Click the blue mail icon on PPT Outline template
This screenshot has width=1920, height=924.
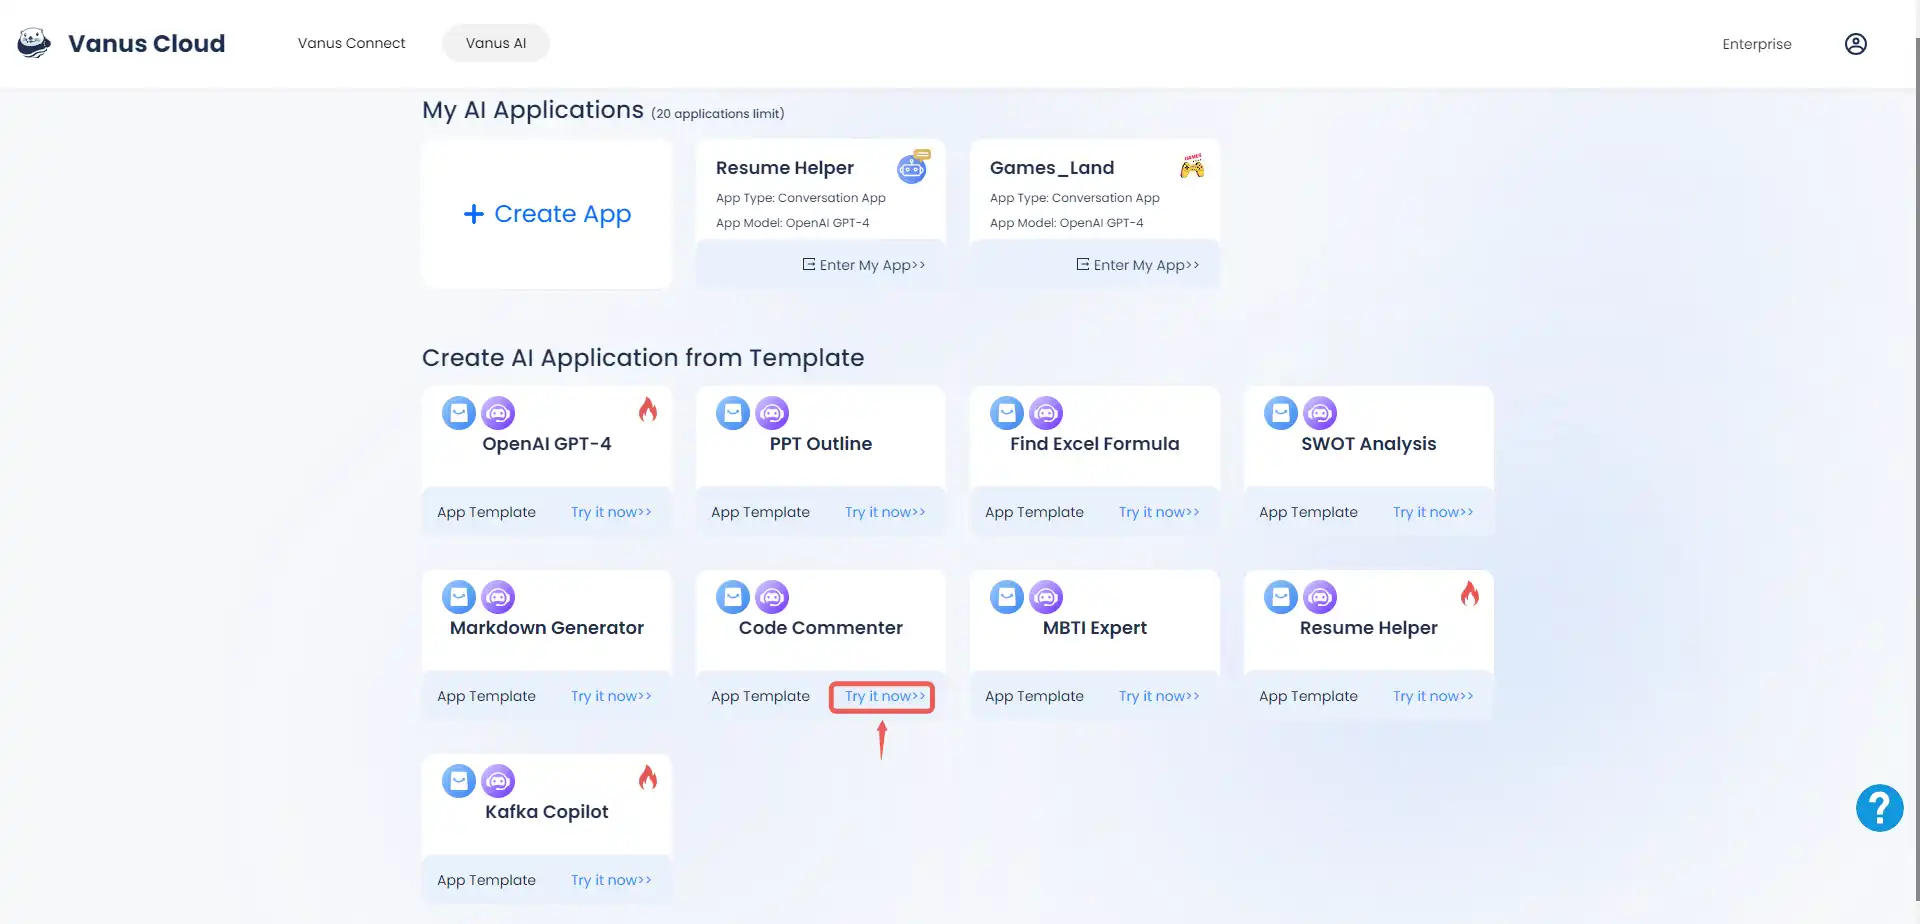pos(733,413)
